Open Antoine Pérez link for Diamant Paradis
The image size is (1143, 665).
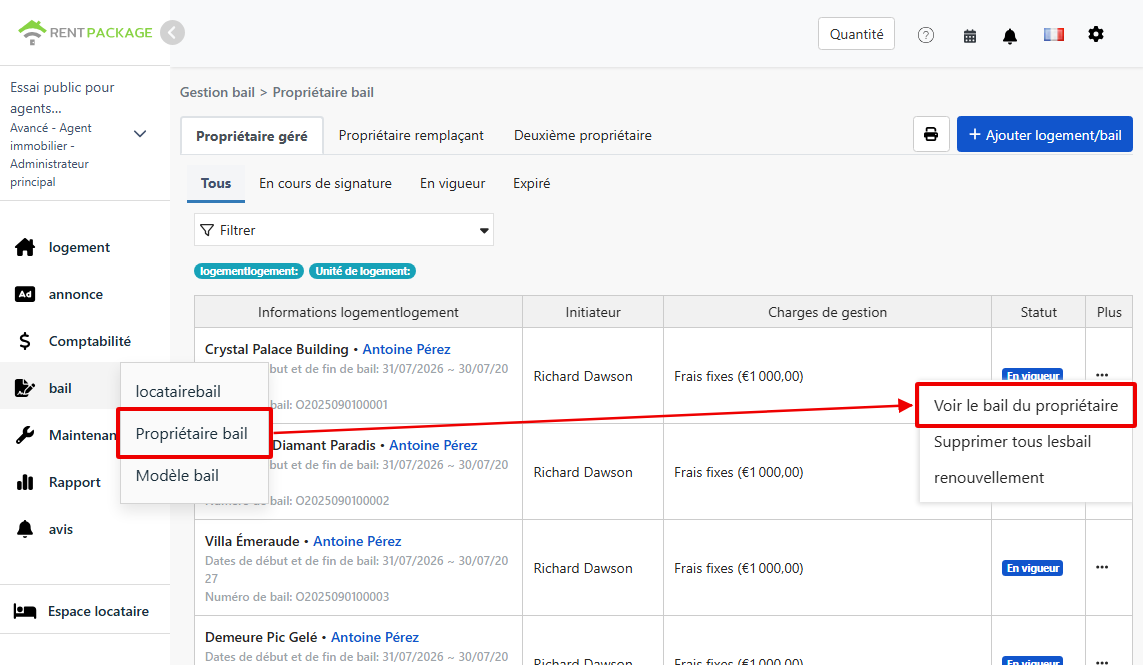433,445
